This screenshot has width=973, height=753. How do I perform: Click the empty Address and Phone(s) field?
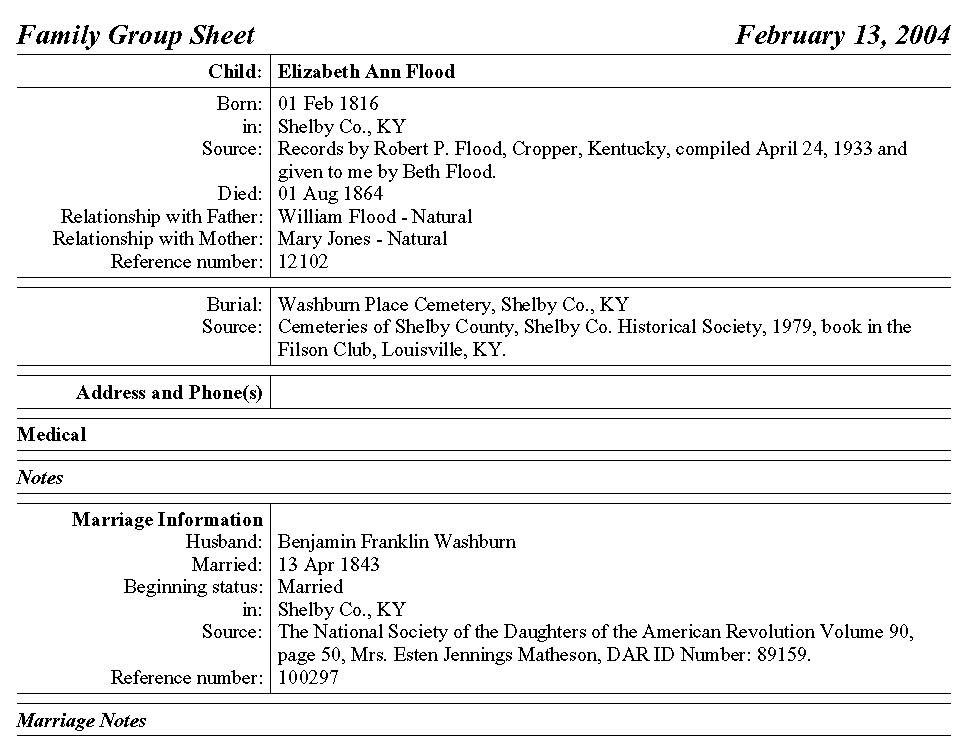[610, 393]
